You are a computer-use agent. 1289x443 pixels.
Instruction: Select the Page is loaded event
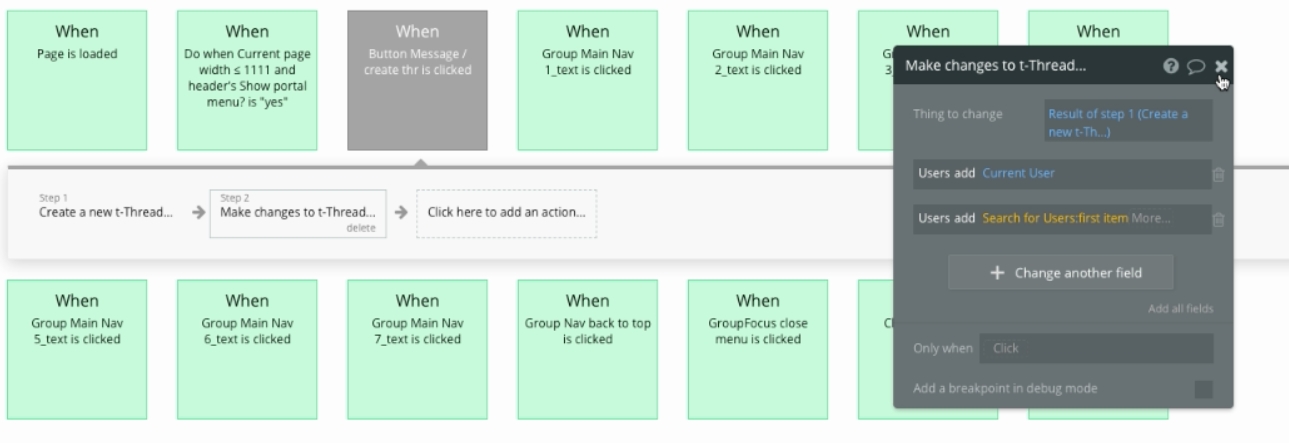pyautogui.click(x=77, y=80)
